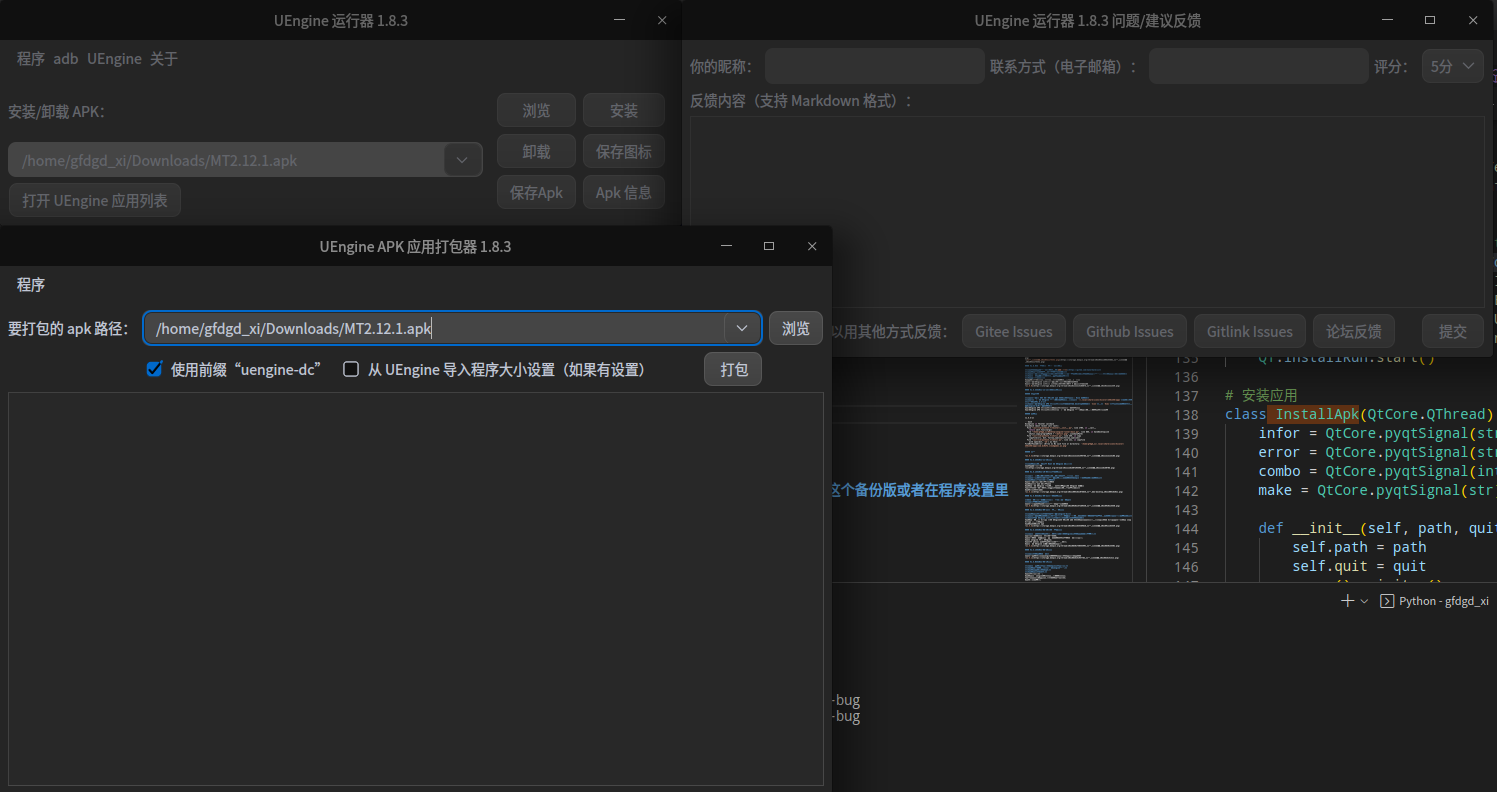Click the Github Issues button
Screen dimensions: 1497x792
point(1130,331)
